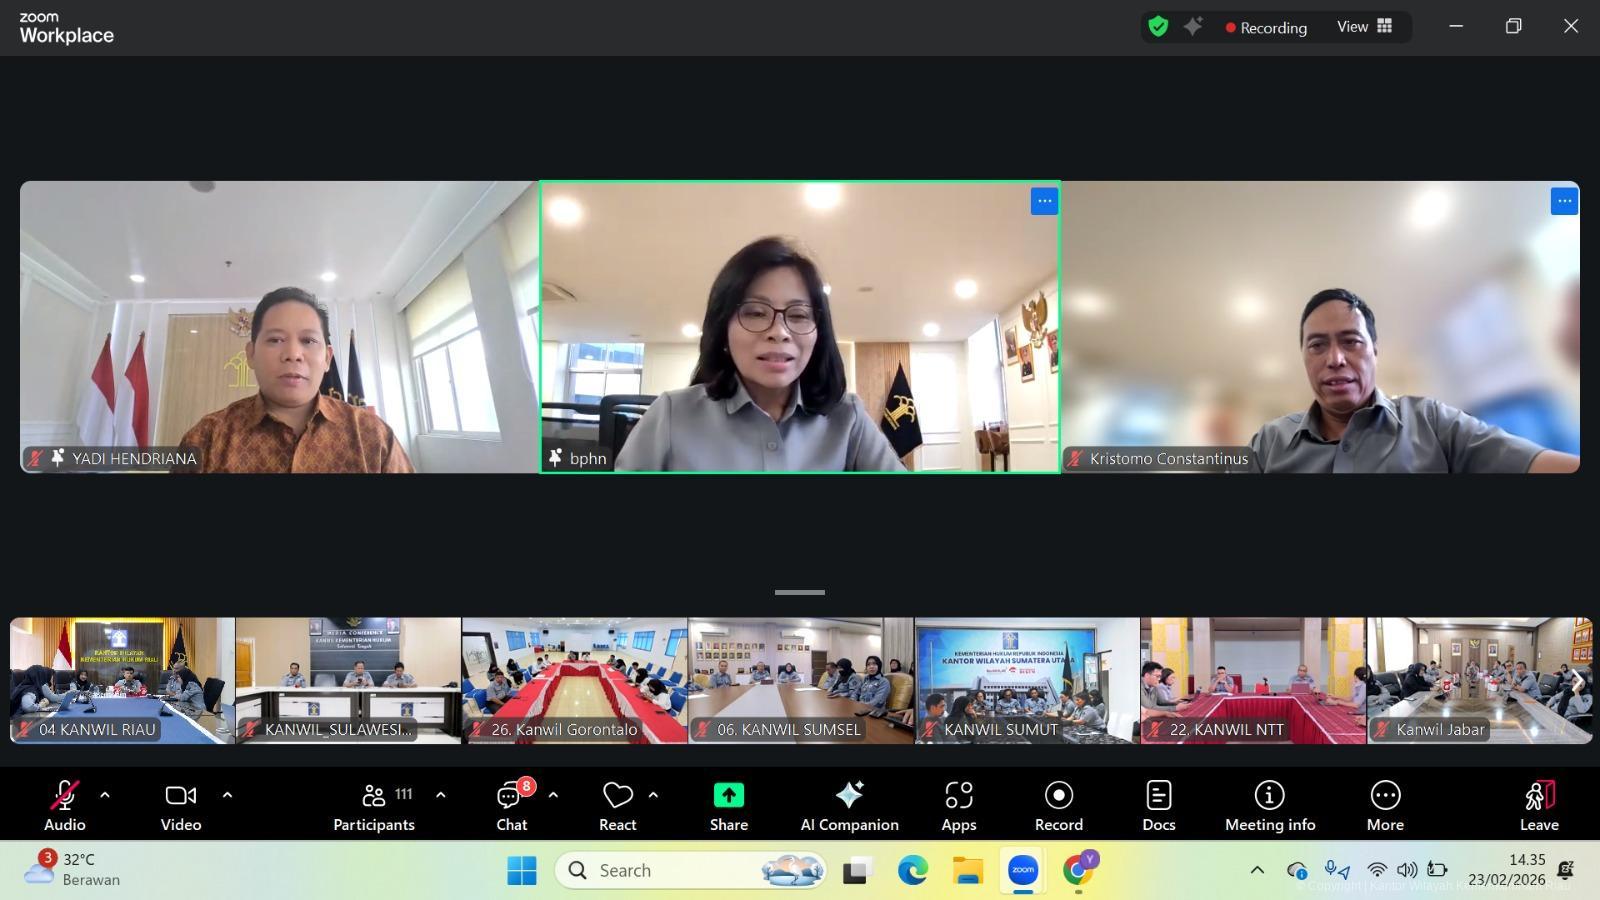Open the More options menu
Screen dimensions: 1600x900
[x=1385, y=805]
